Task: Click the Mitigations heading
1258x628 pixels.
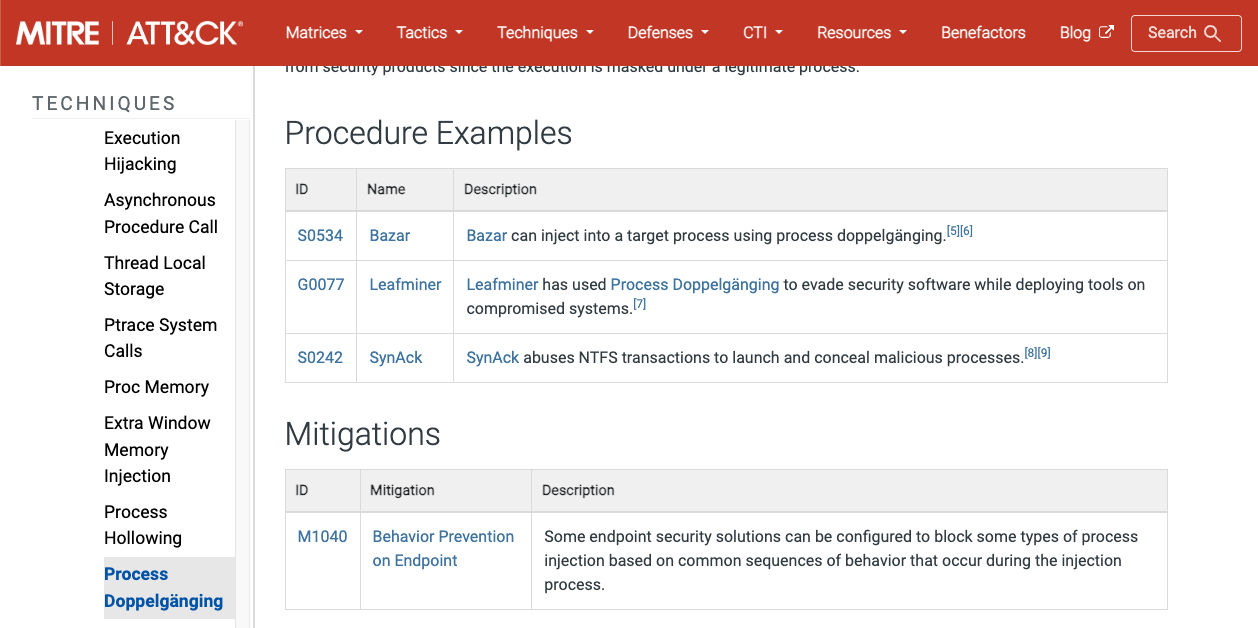Action: [x=363, y=434]
